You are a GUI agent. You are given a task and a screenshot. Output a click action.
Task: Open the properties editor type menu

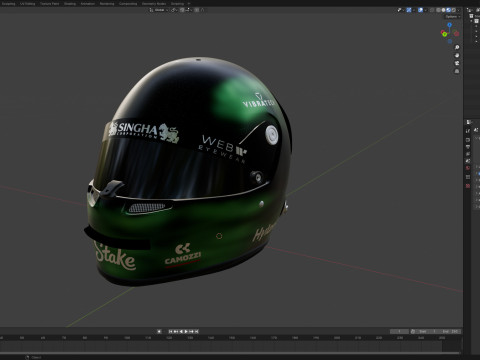click(469, 122)
